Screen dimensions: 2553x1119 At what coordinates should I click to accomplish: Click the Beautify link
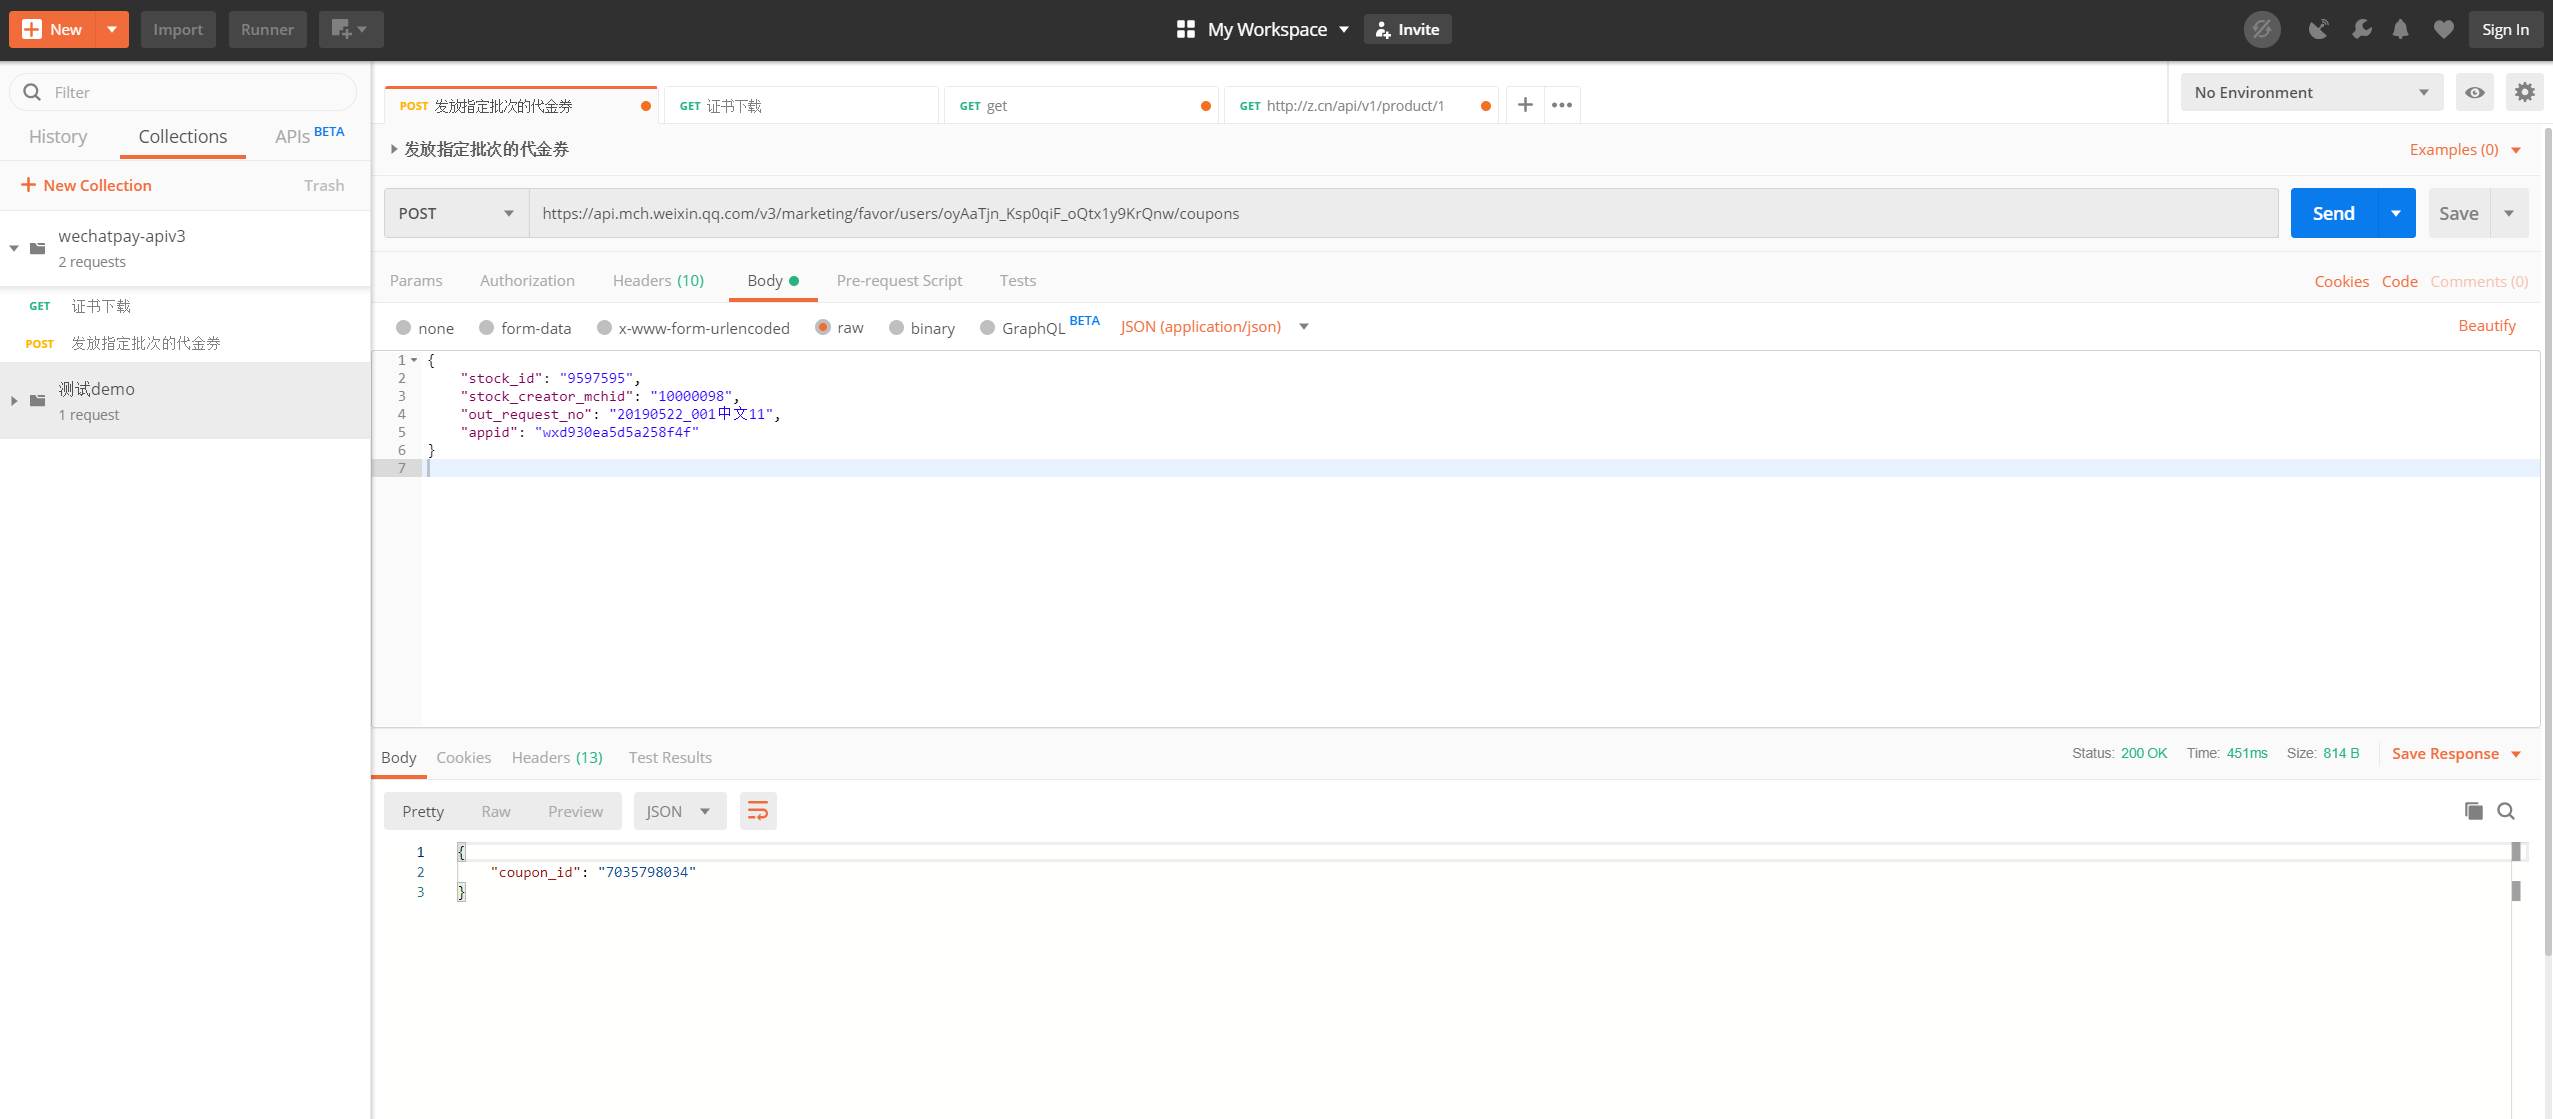[x=2486, y=326]
